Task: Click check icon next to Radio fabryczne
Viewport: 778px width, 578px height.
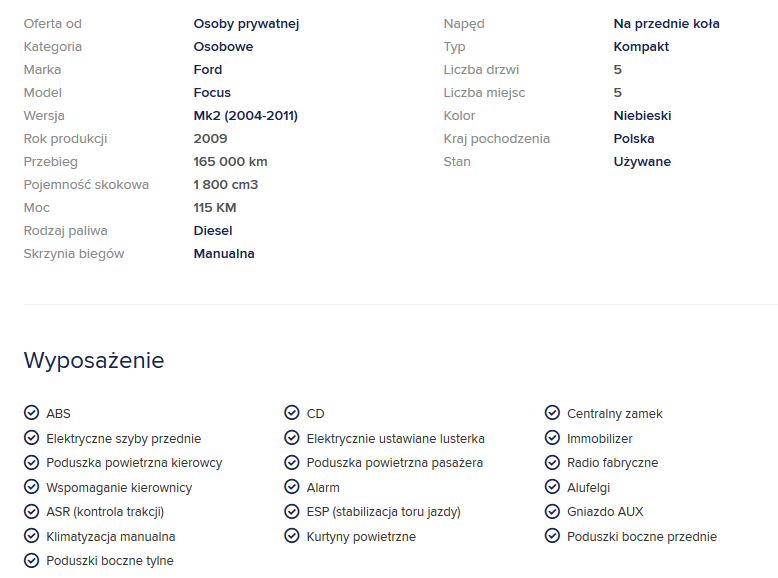Action: tap(552, 463)
